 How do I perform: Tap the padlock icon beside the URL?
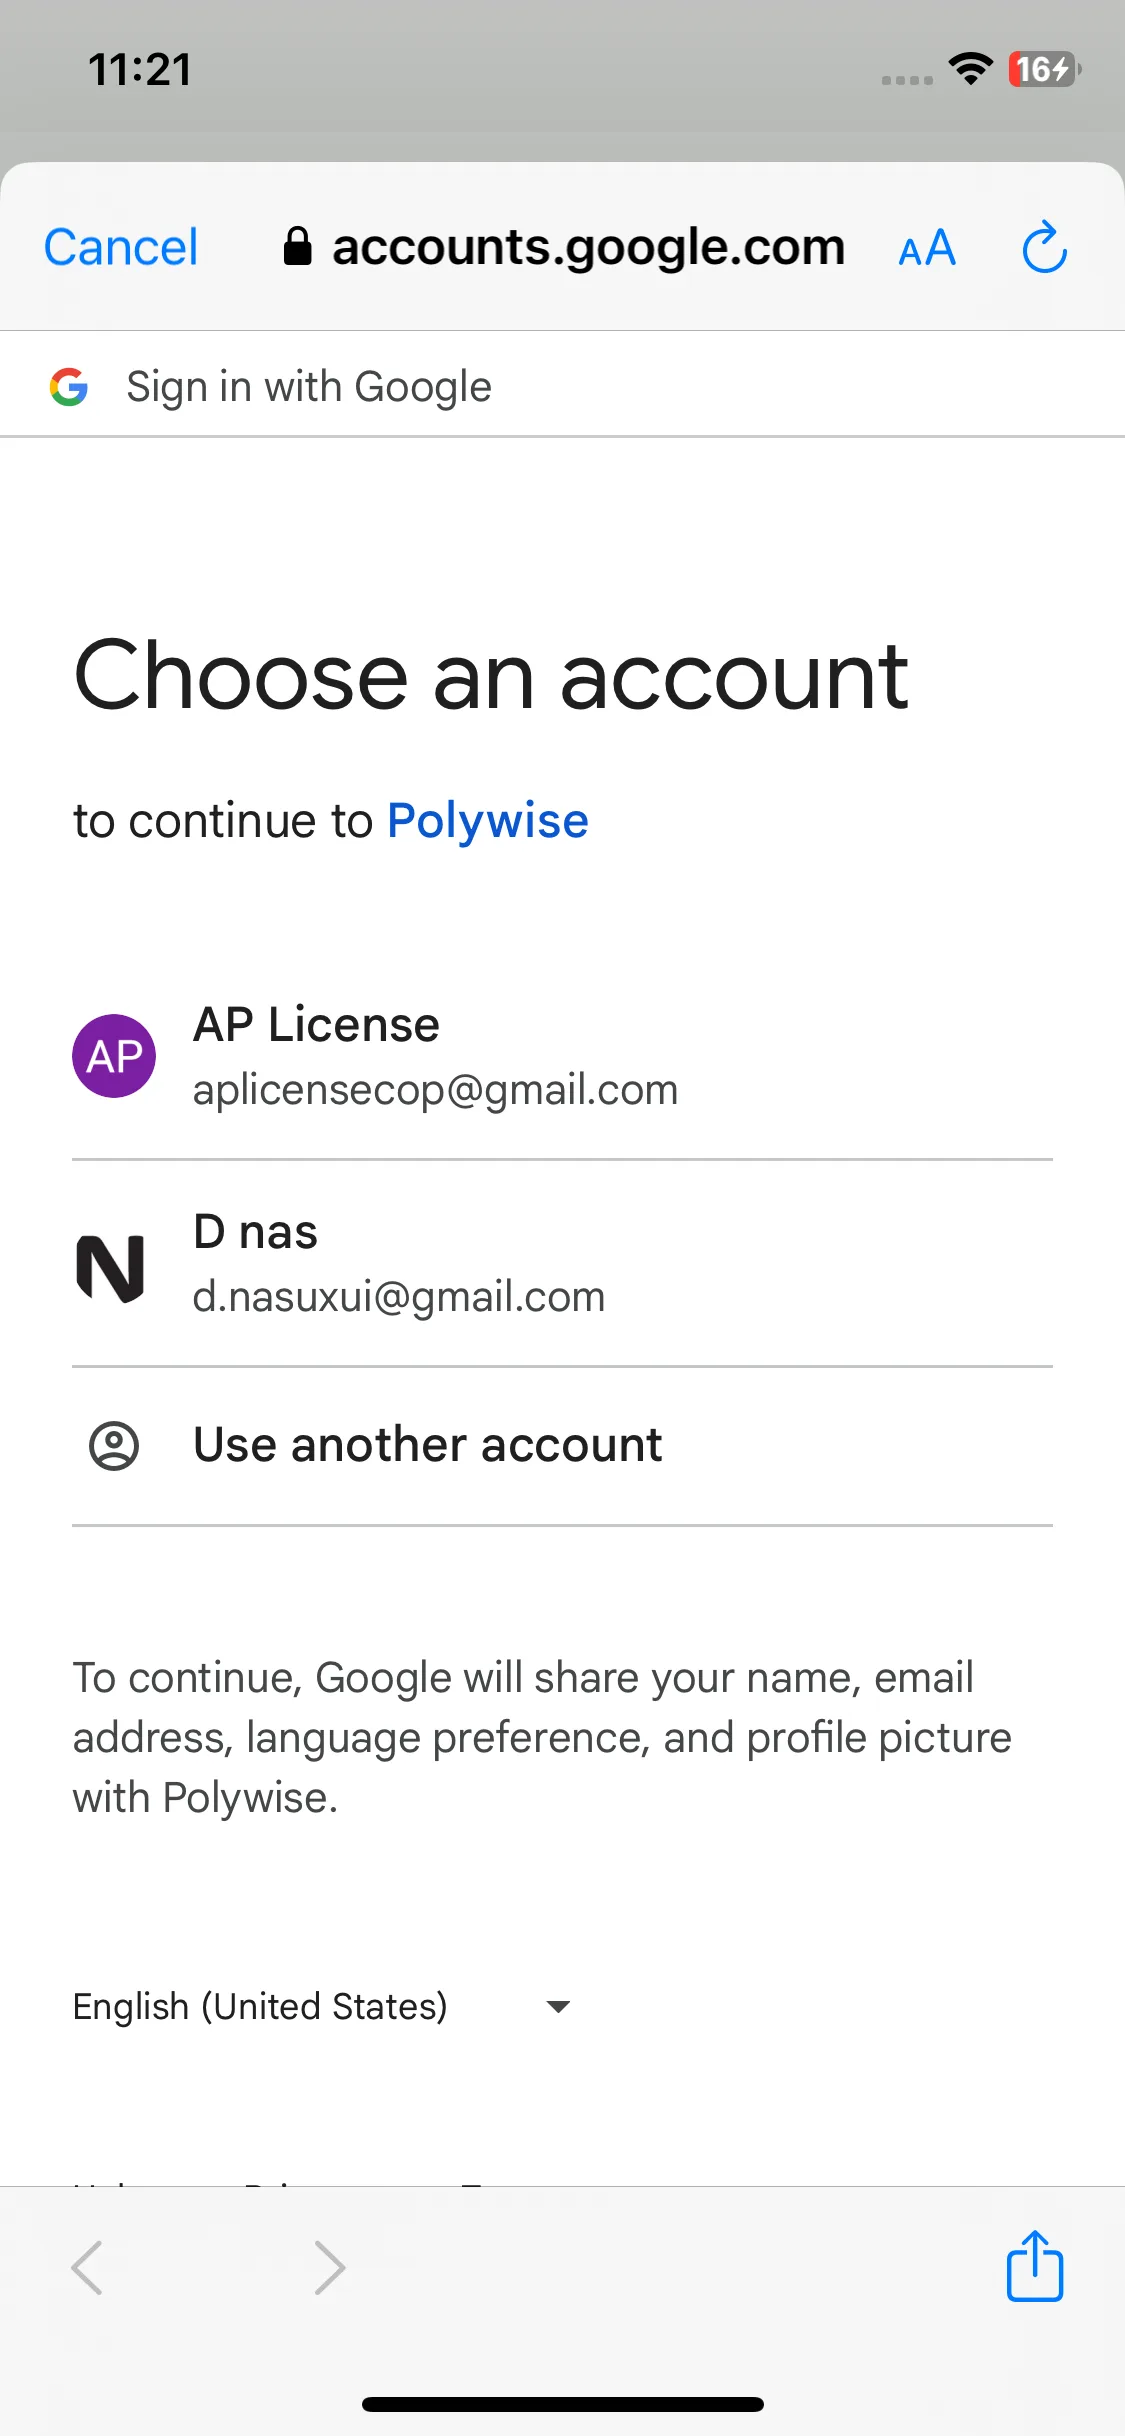point(297,246)
